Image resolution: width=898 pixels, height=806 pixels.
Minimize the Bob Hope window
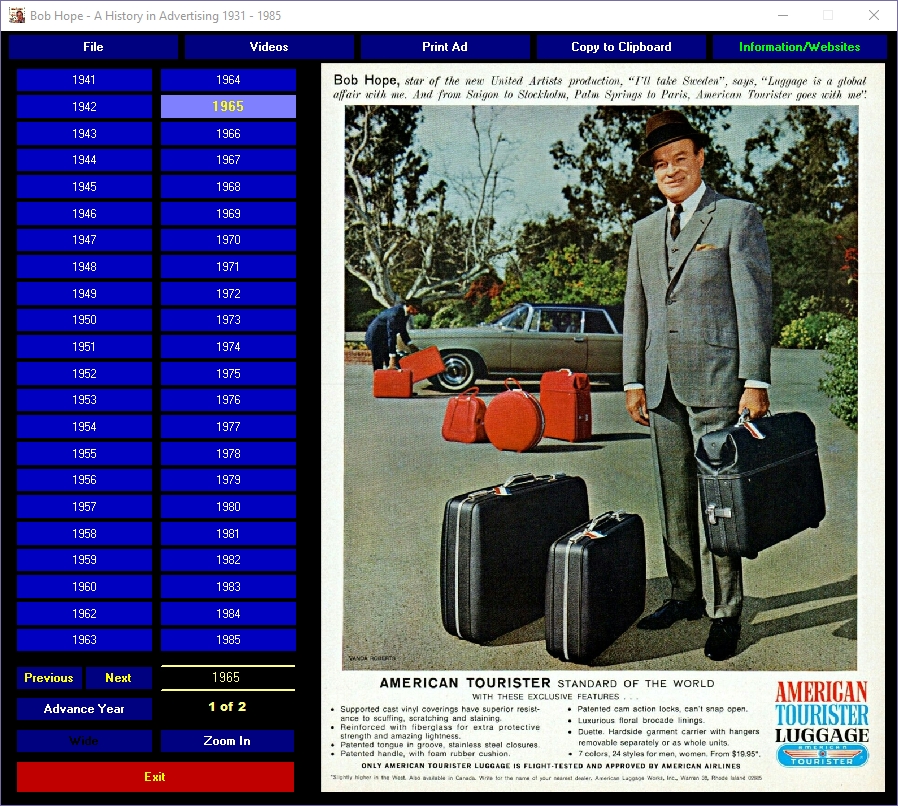pos(783,15)
